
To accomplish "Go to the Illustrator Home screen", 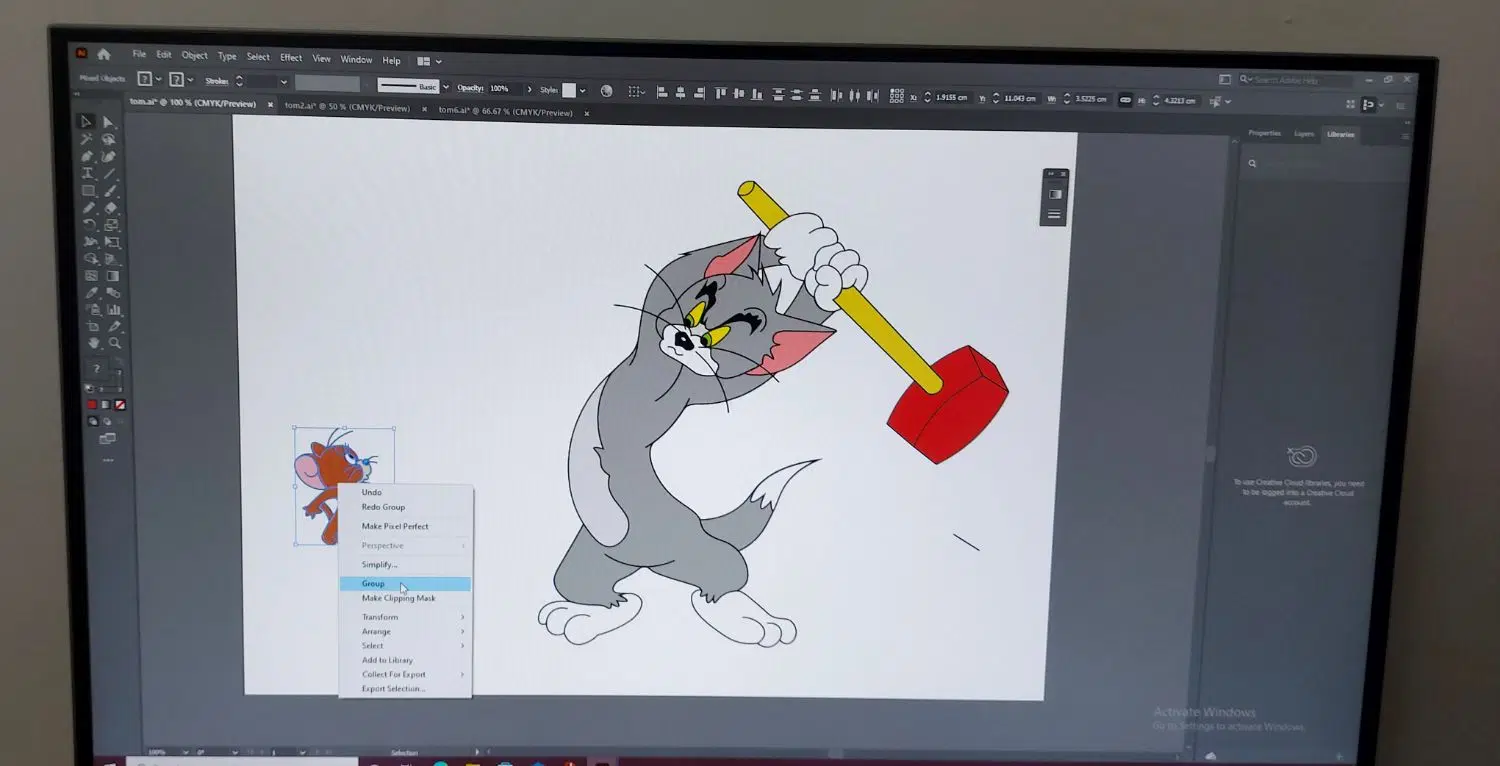I will tap(104, 54).
